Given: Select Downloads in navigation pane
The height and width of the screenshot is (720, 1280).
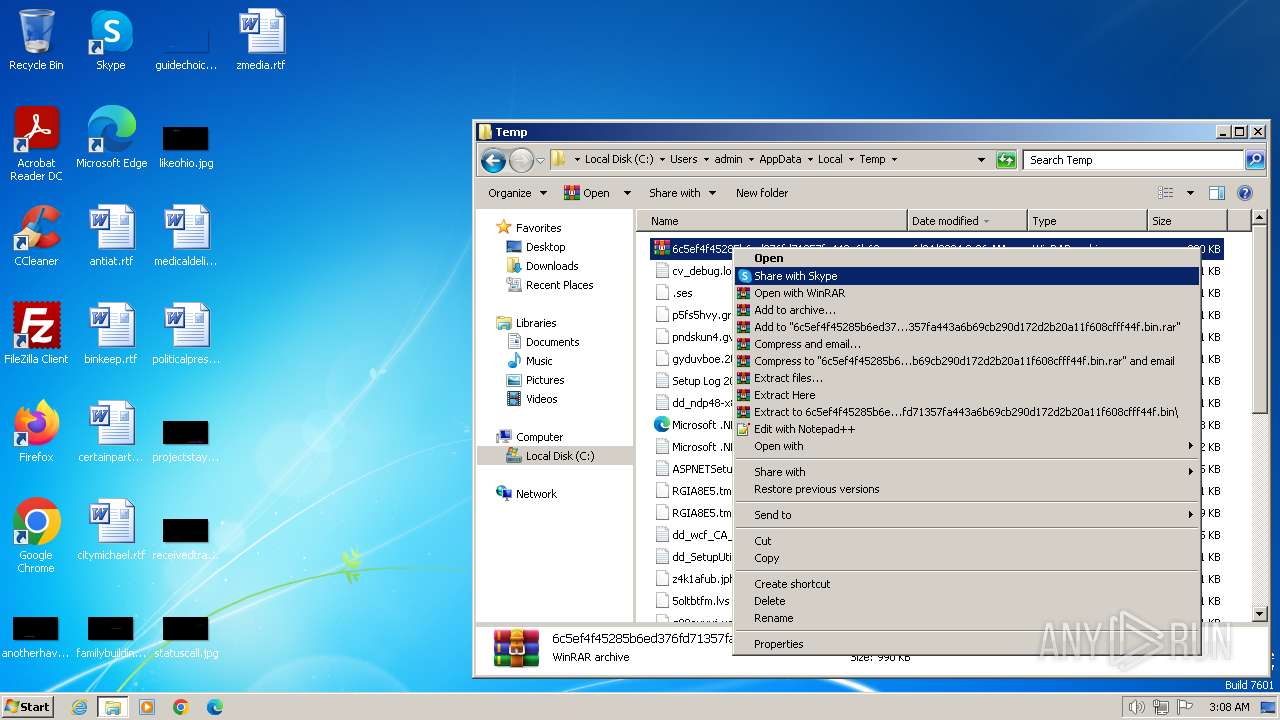Looking at the screenshot, I should 552,266.
